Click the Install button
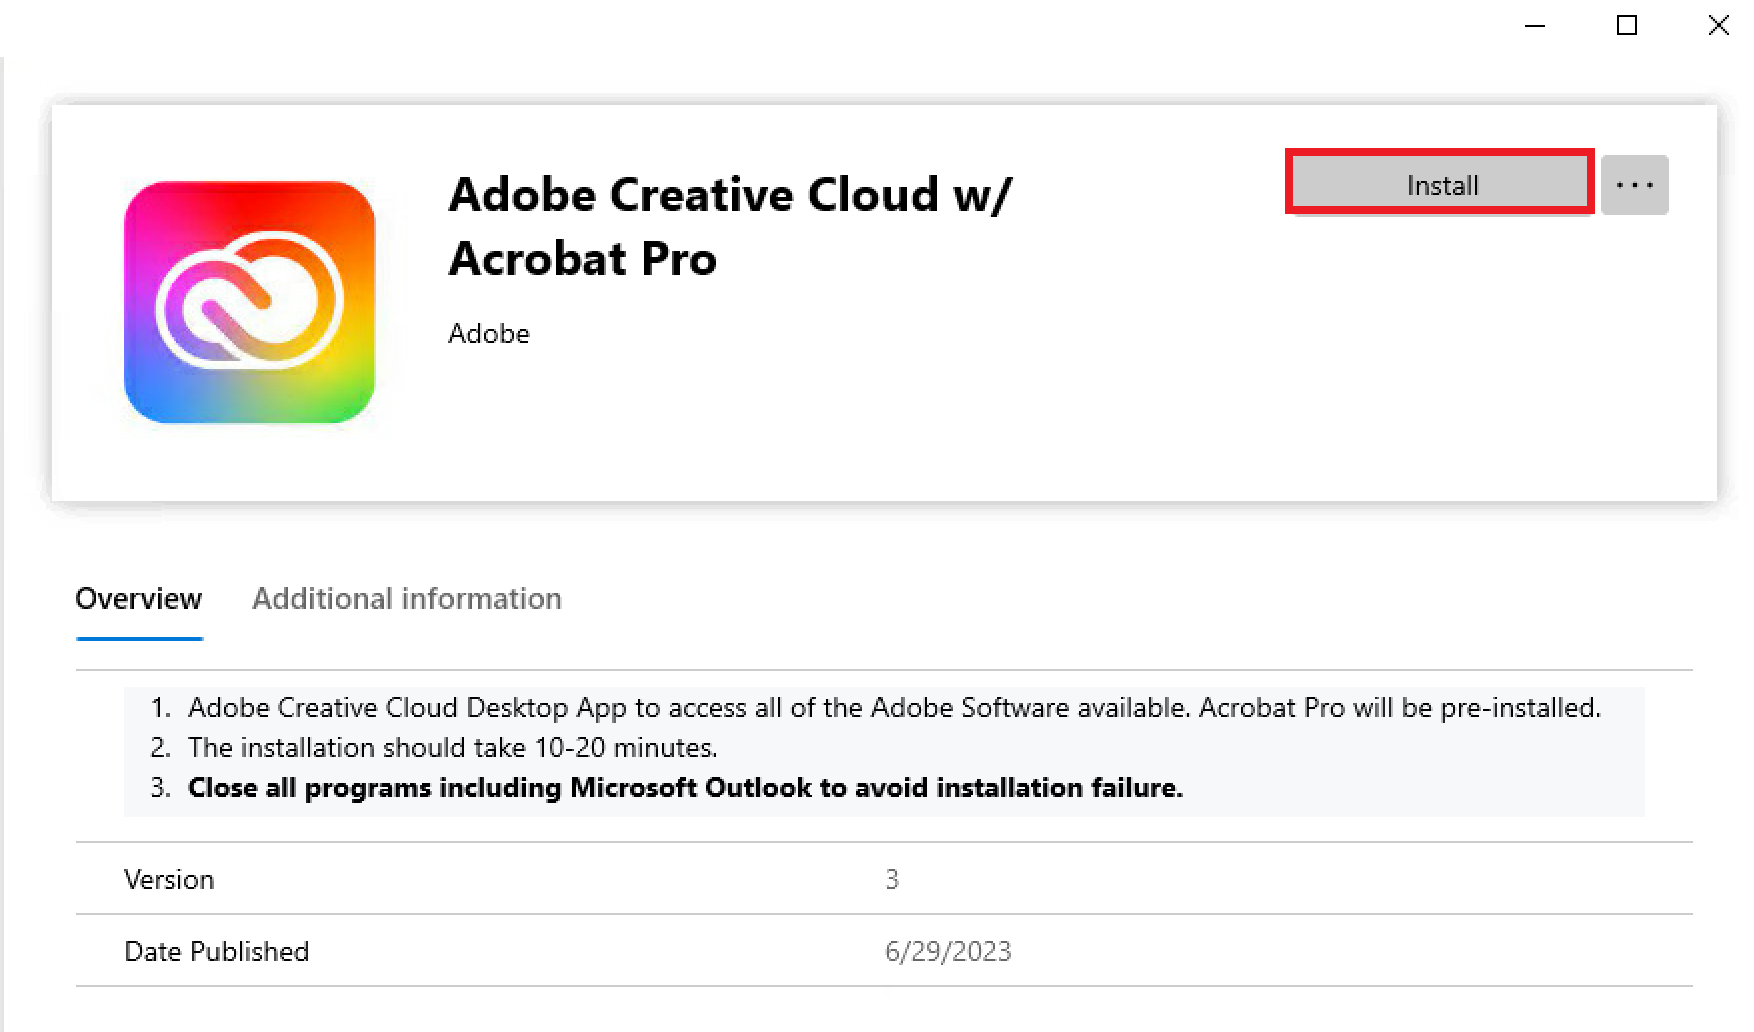1754x1032 pixels. pos(1440,184)
